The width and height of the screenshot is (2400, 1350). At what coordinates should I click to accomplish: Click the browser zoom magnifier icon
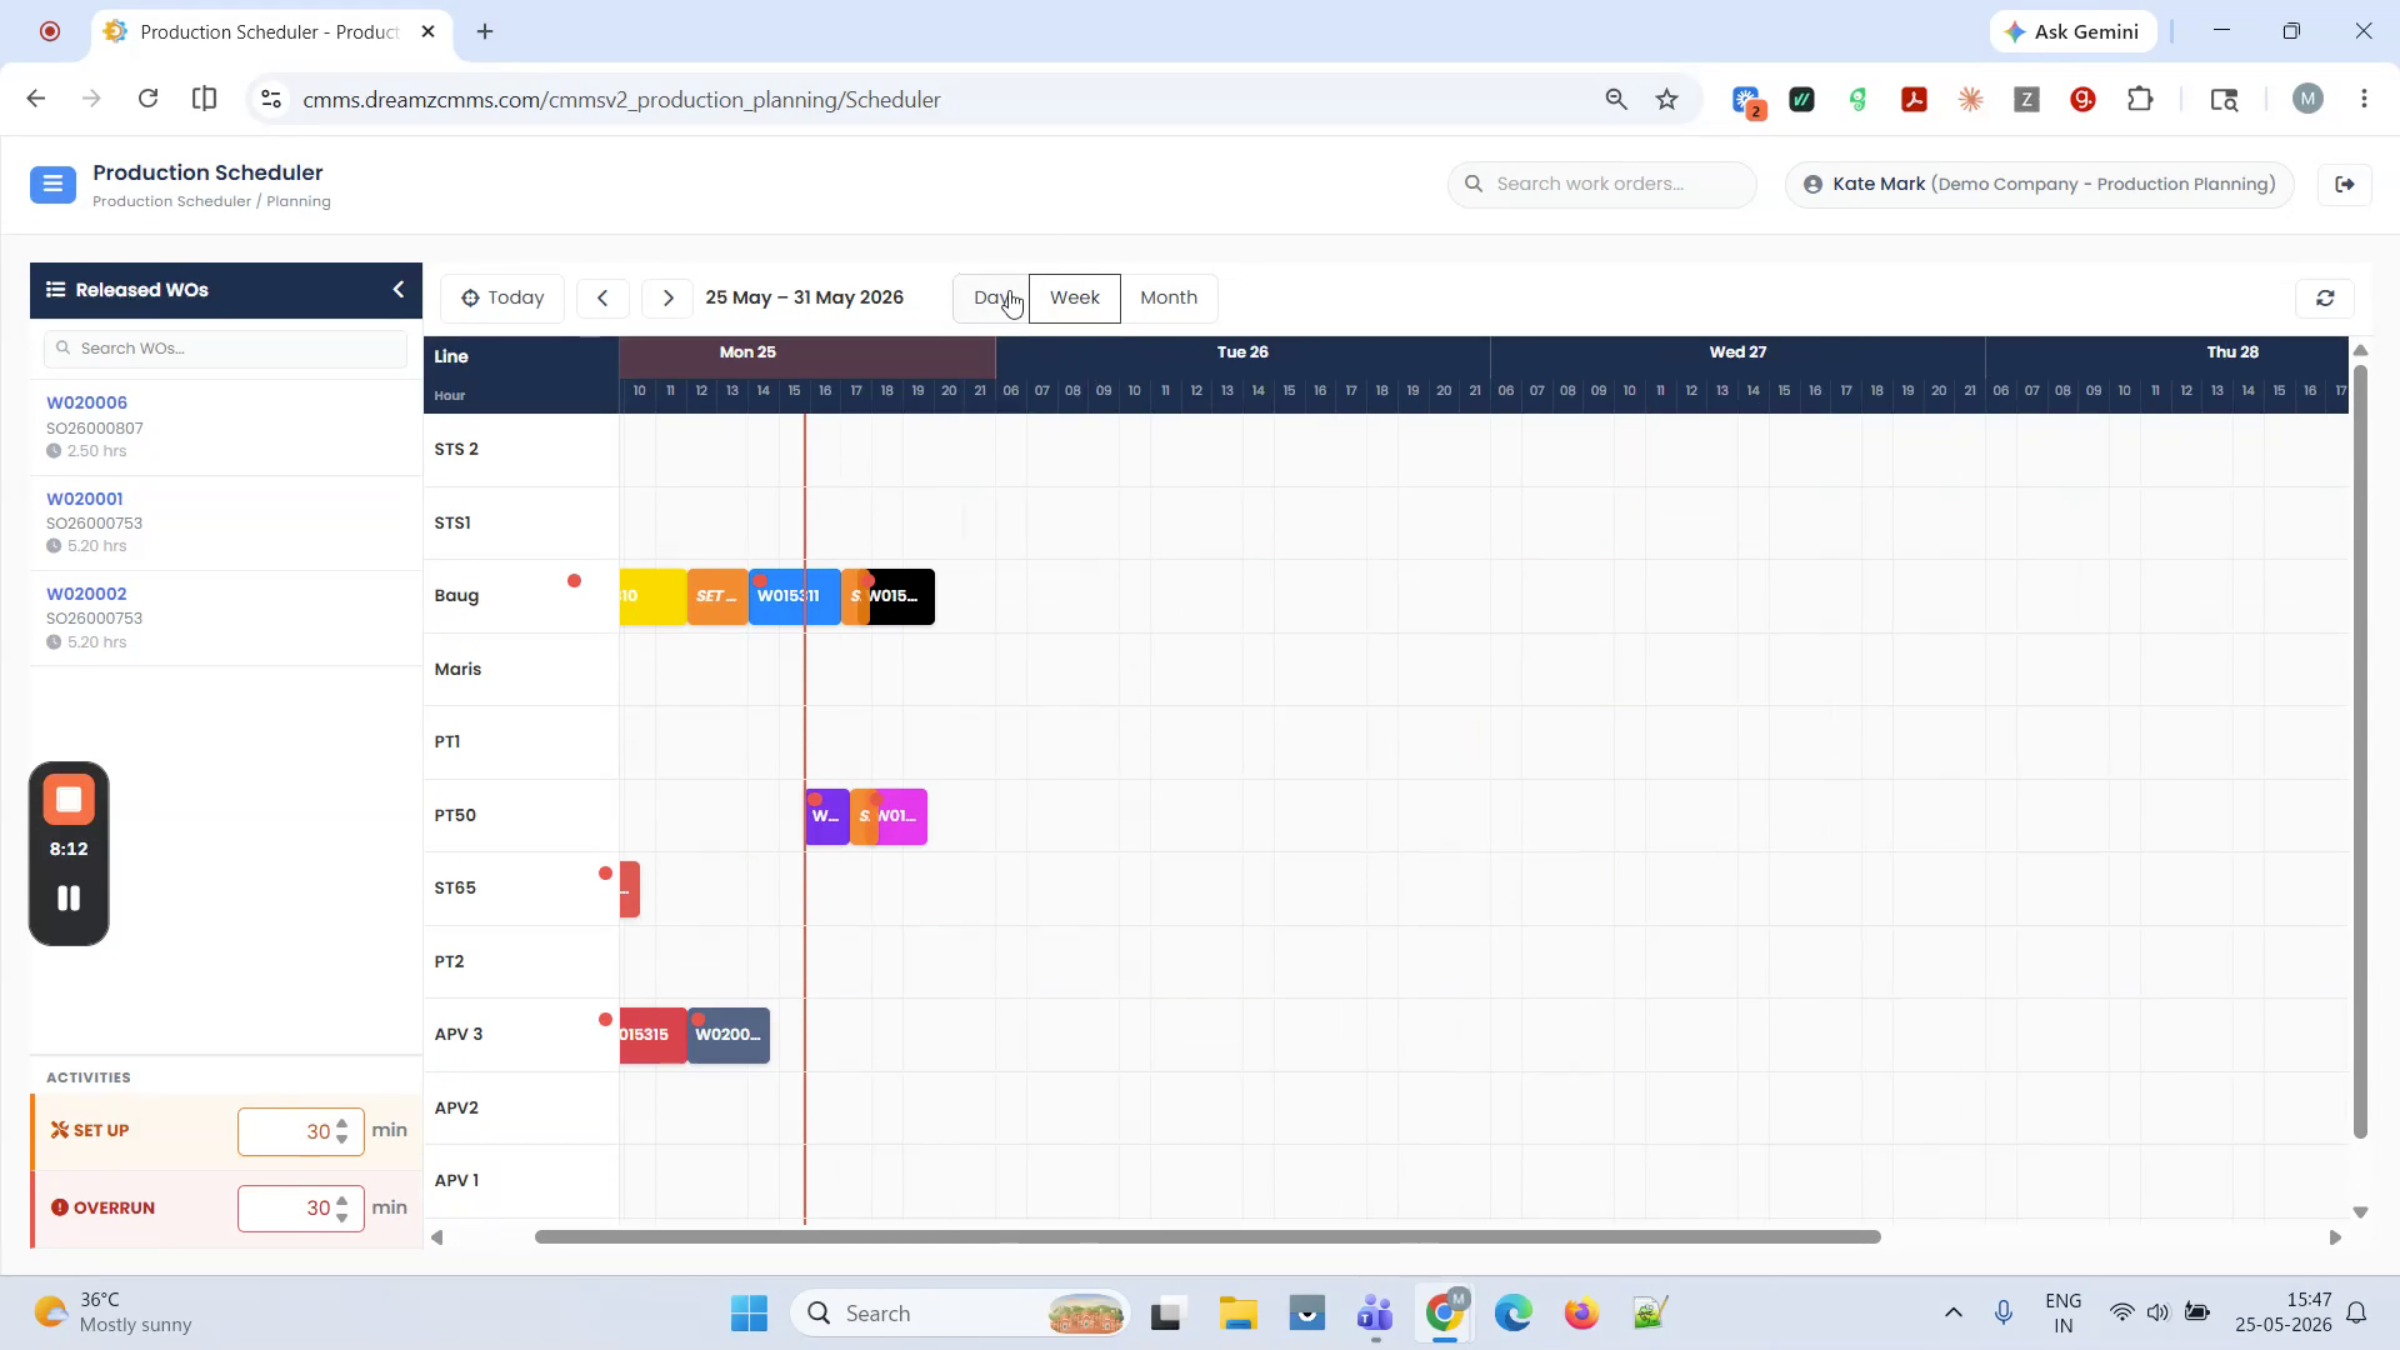1616,99
